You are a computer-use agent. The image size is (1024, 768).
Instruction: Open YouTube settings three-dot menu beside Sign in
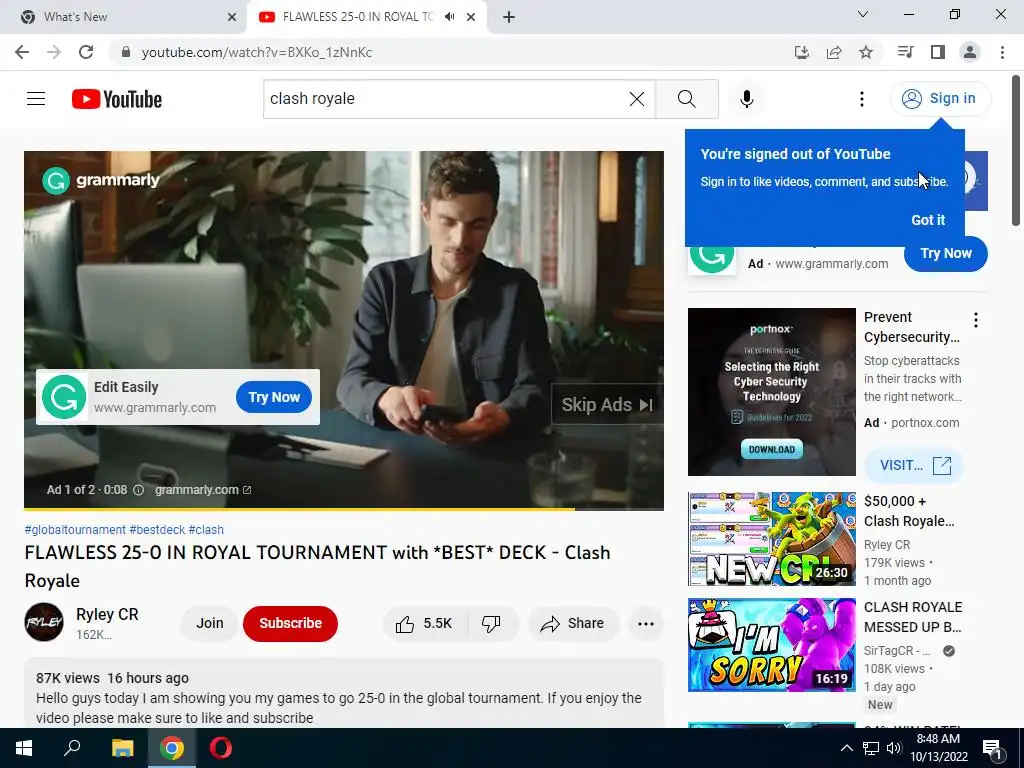point(861,99)
